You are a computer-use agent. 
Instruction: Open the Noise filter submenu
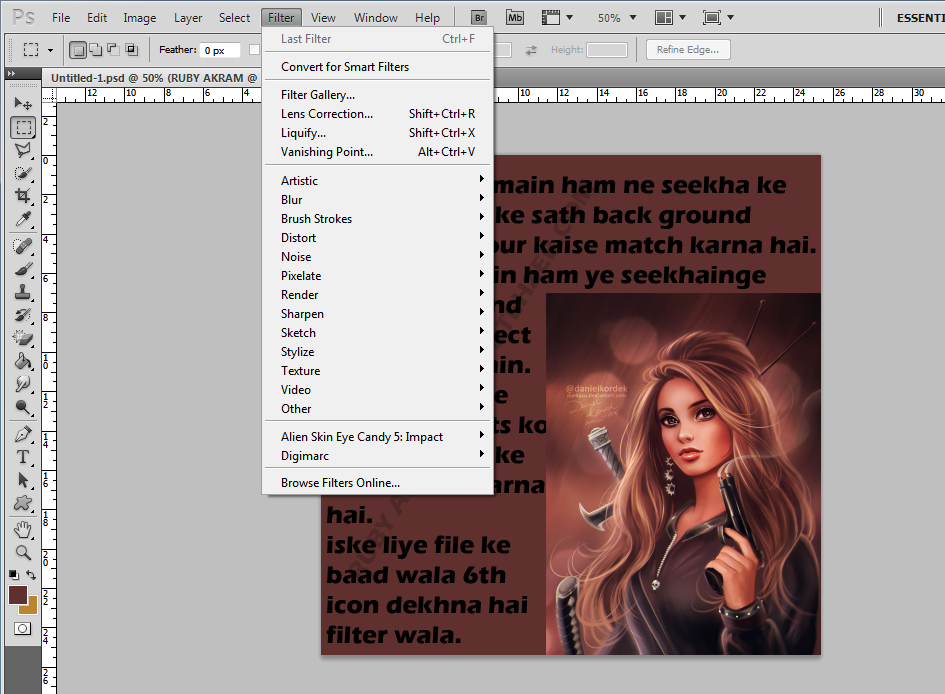click(378, 257)
